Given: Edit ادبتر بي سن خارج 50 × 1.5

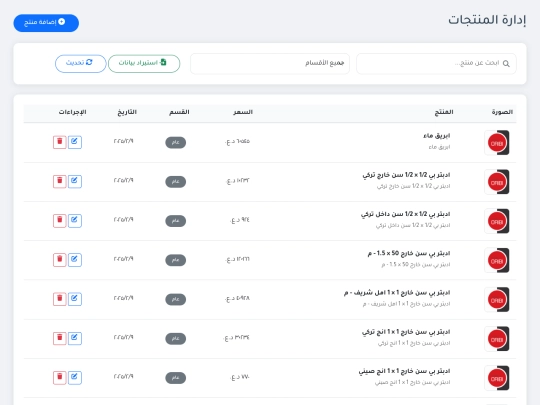Looking at the screenshot, I should (75, 260).
